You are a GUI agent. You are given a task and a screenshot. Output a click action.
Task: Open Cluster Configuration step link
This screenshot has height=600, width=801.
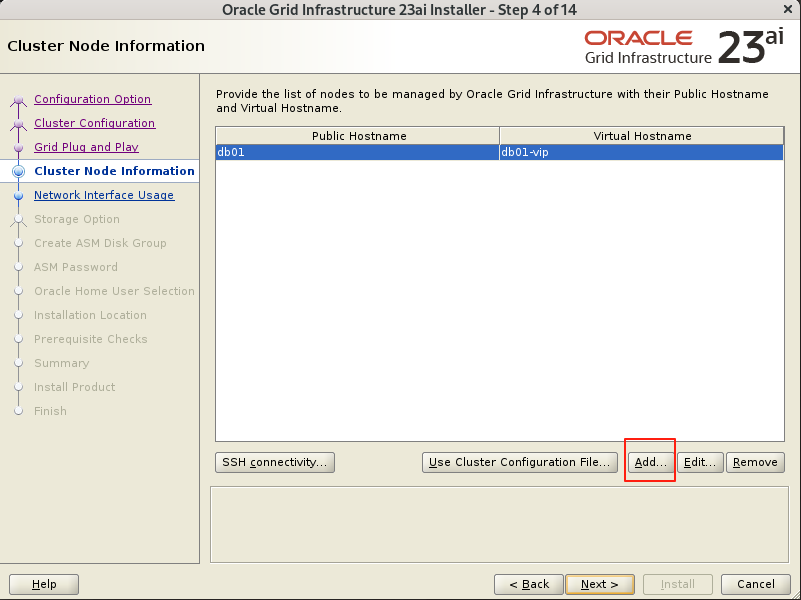(95, 123)
